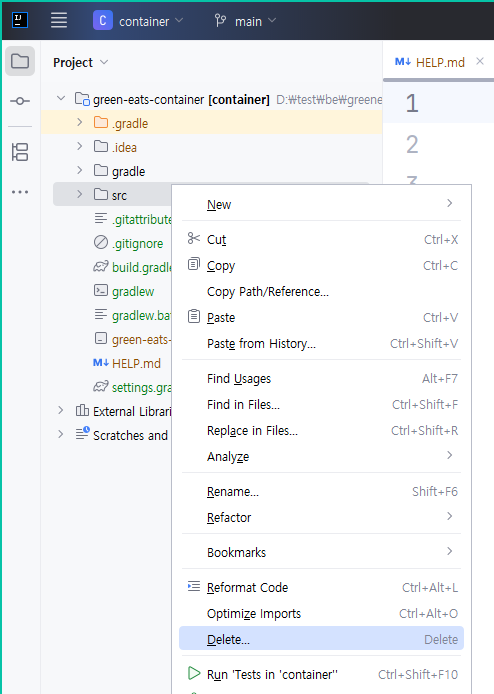Open the Commit tool window icon
The width and height of the screenshot is (494, 694).
[20, 101]
